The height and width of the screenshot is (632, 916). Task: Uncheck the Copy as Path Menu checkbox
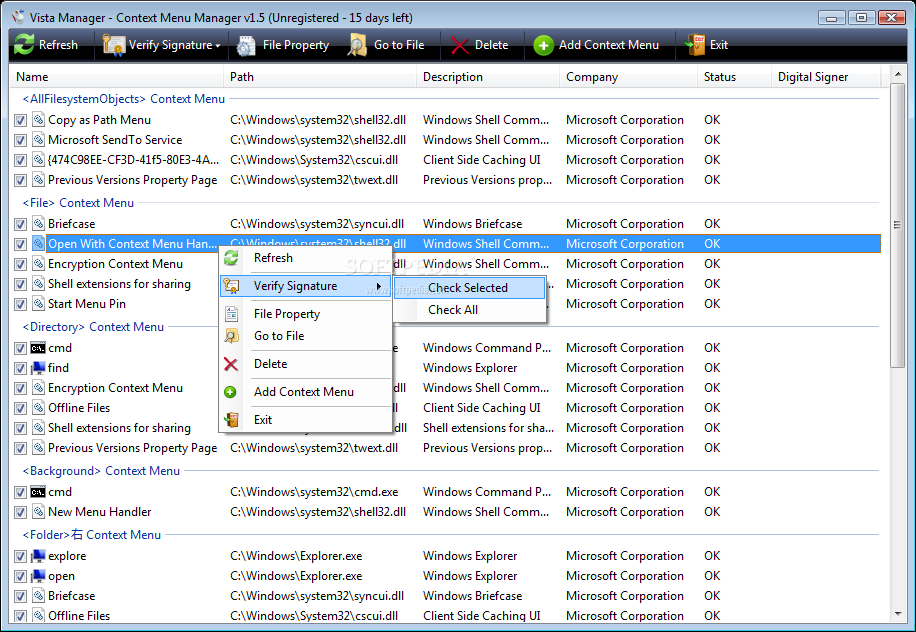20,120
